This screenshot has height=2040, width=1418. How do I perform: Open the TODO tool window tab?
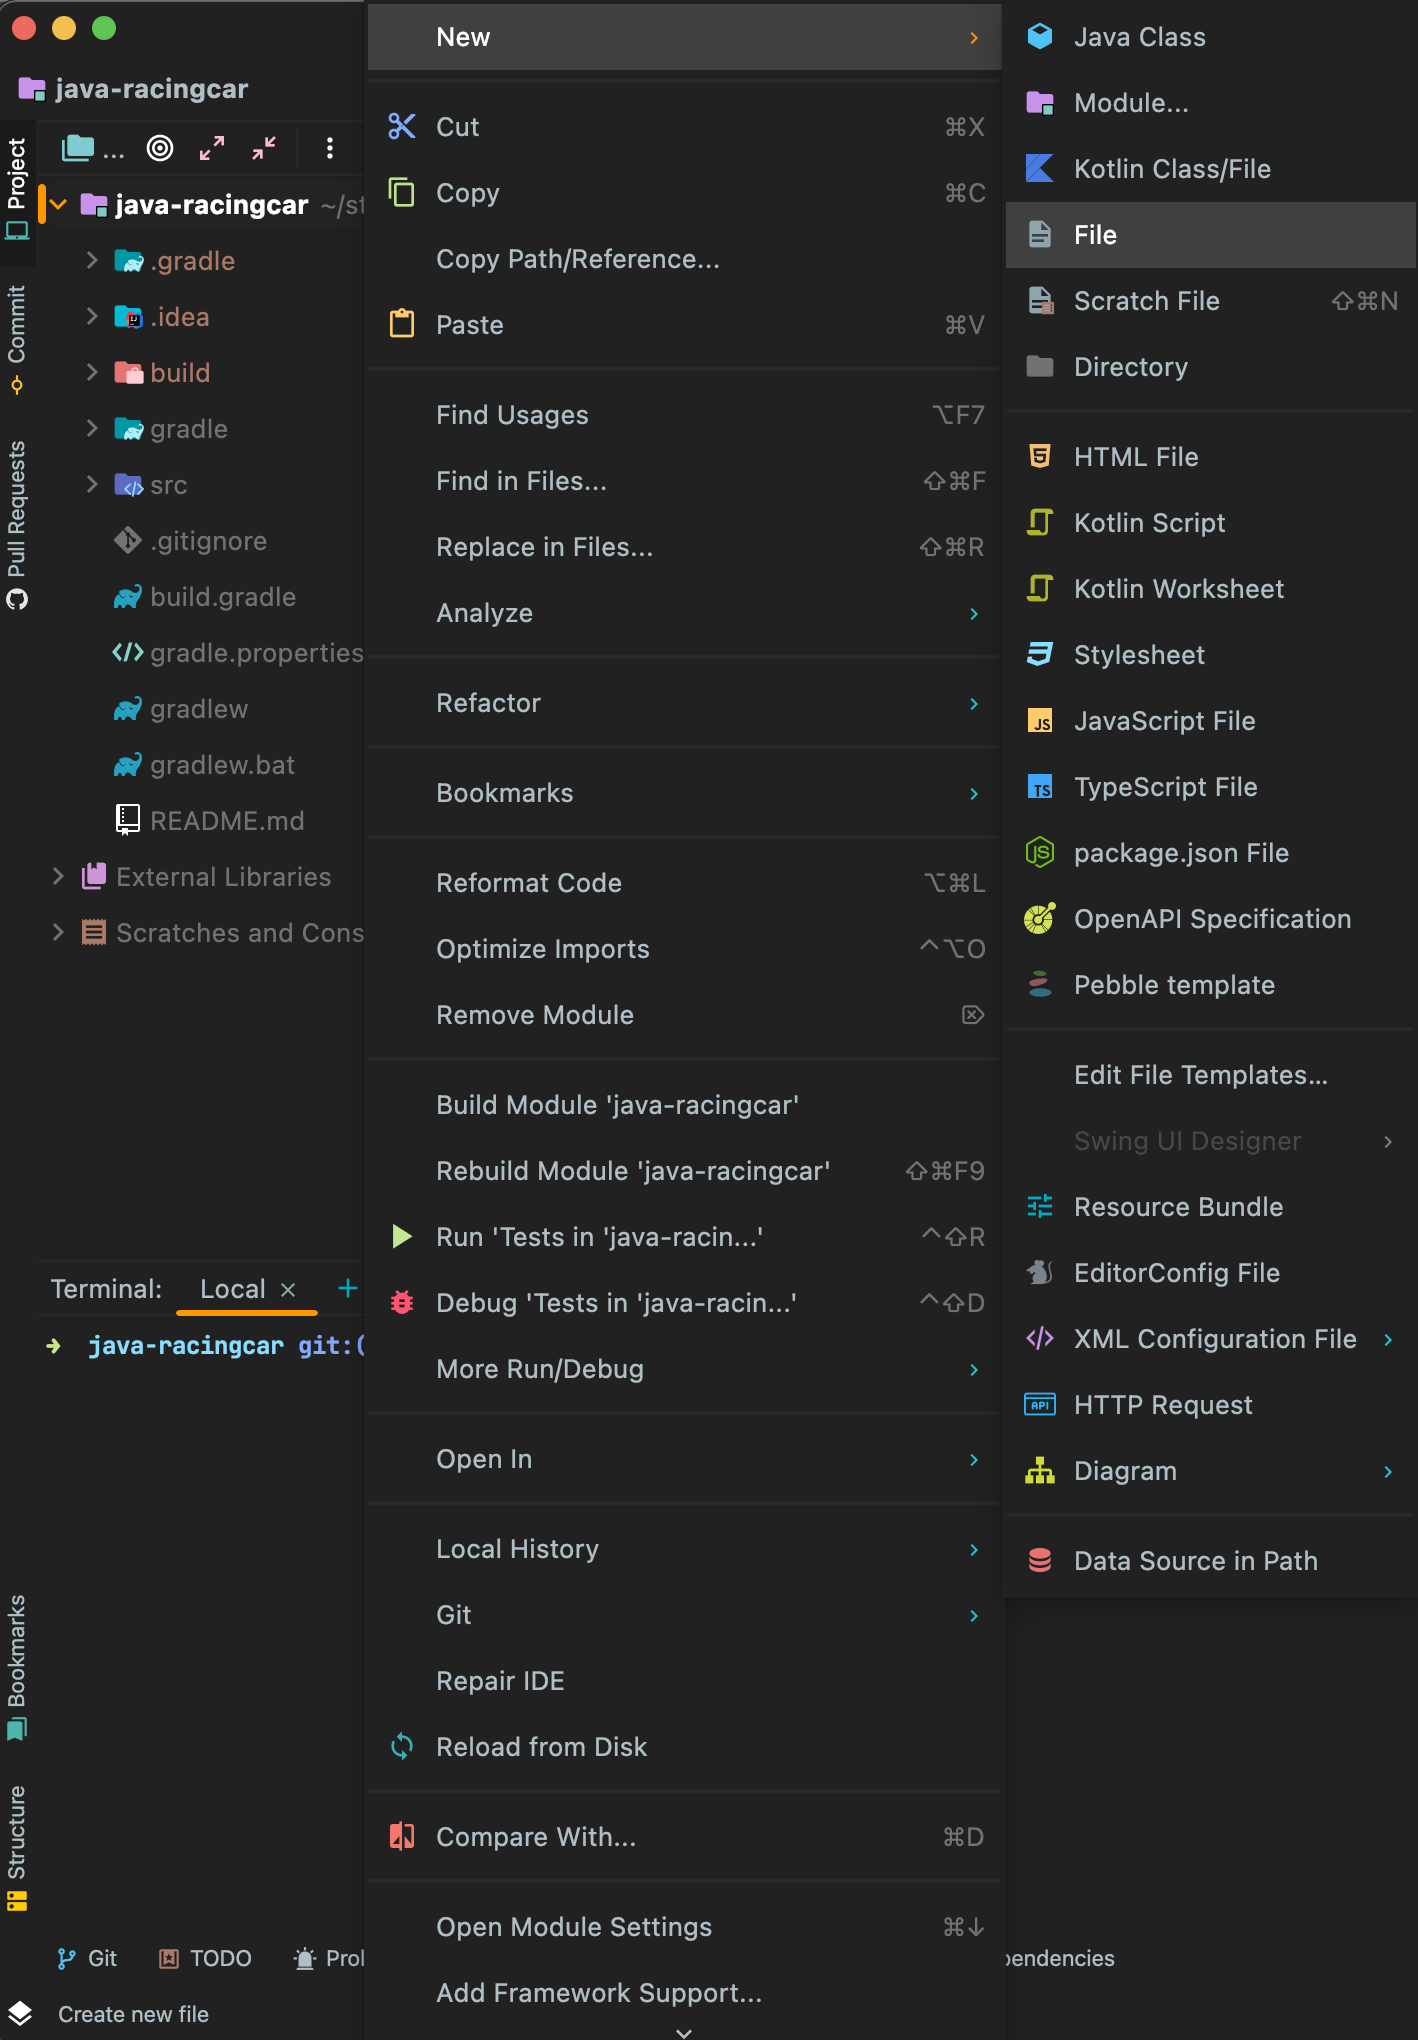(206, 1958)
